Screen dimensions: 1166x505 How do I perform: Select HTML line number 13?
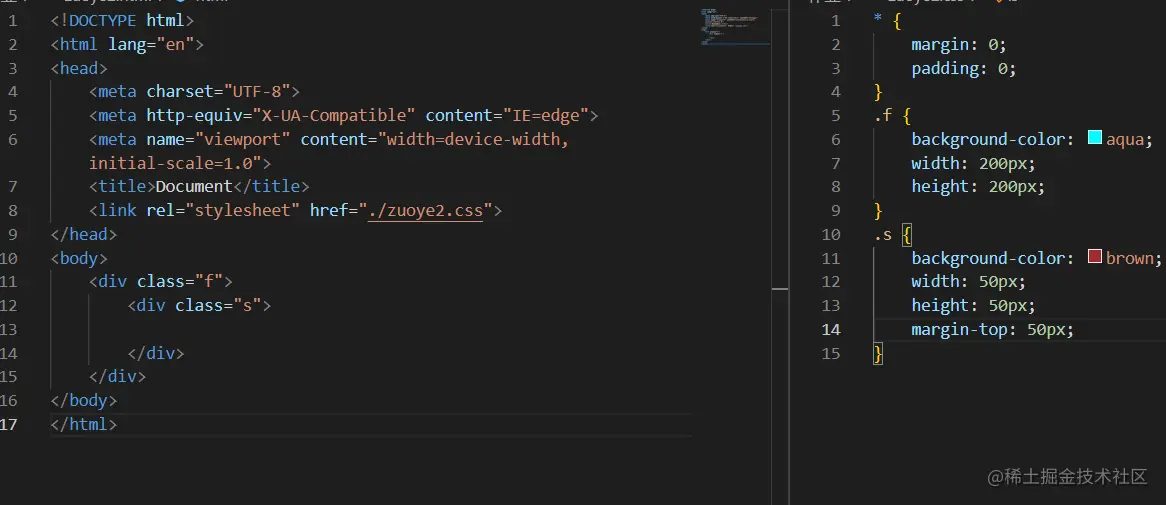(8, 329)
